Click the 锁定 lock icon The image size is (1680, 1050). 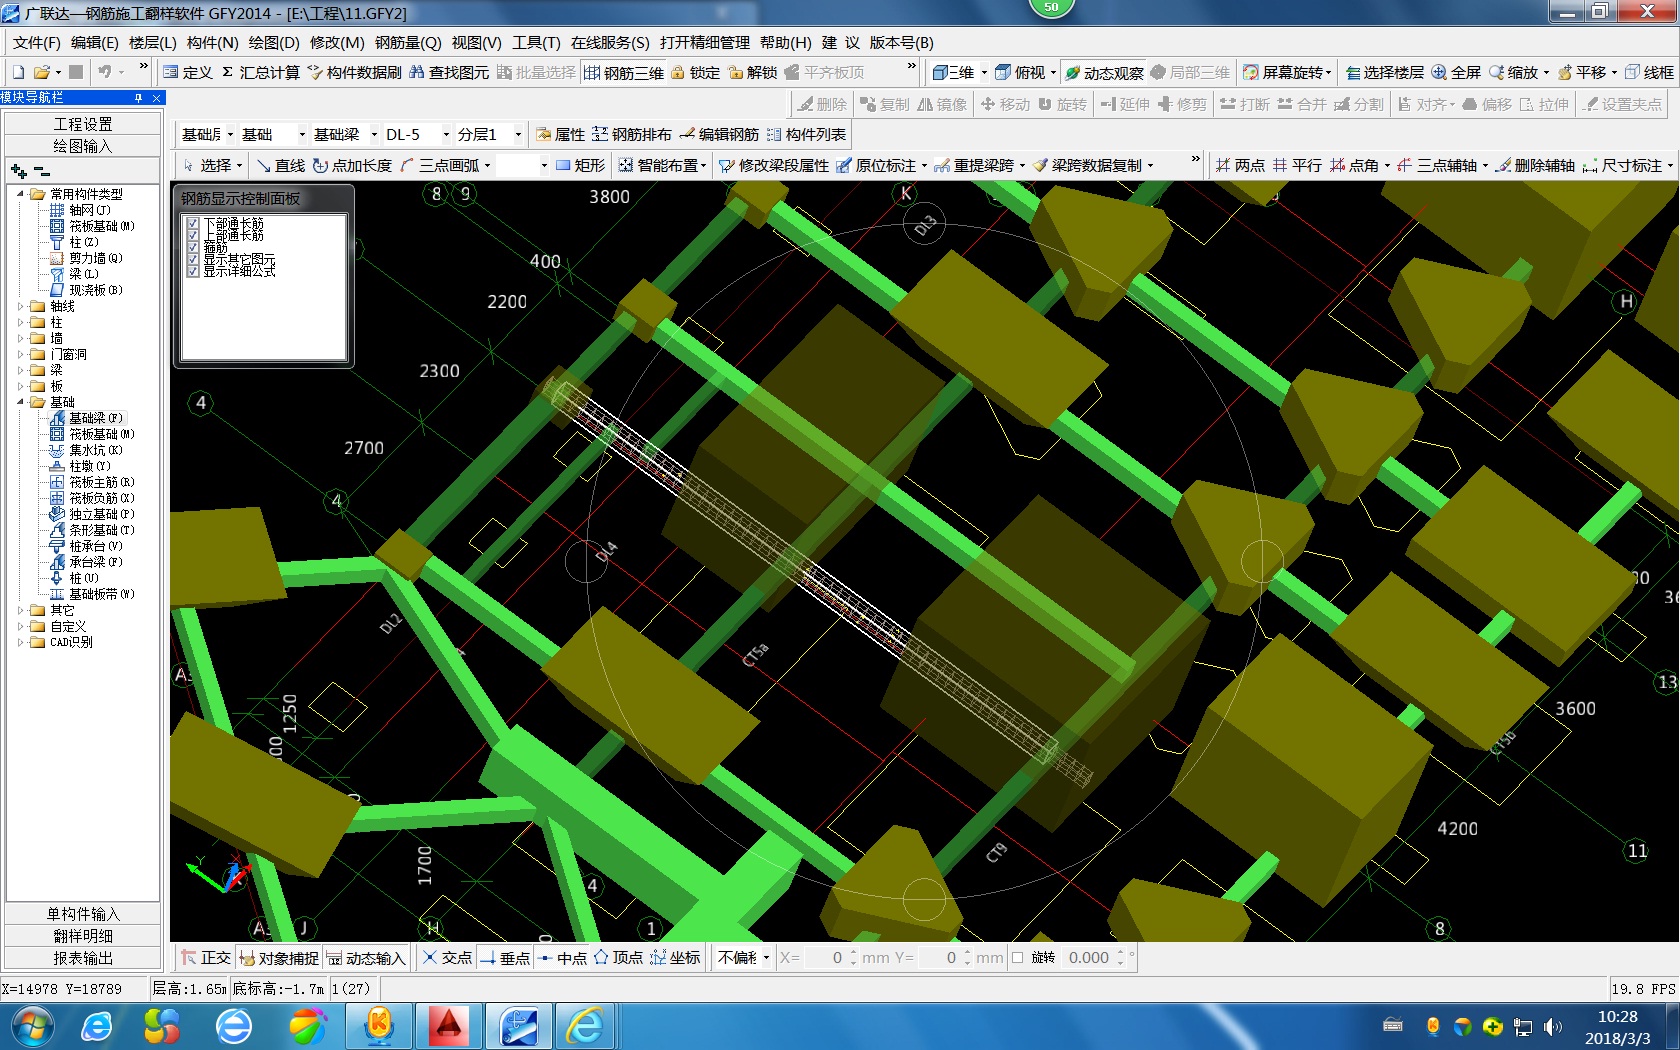point(695,72)
